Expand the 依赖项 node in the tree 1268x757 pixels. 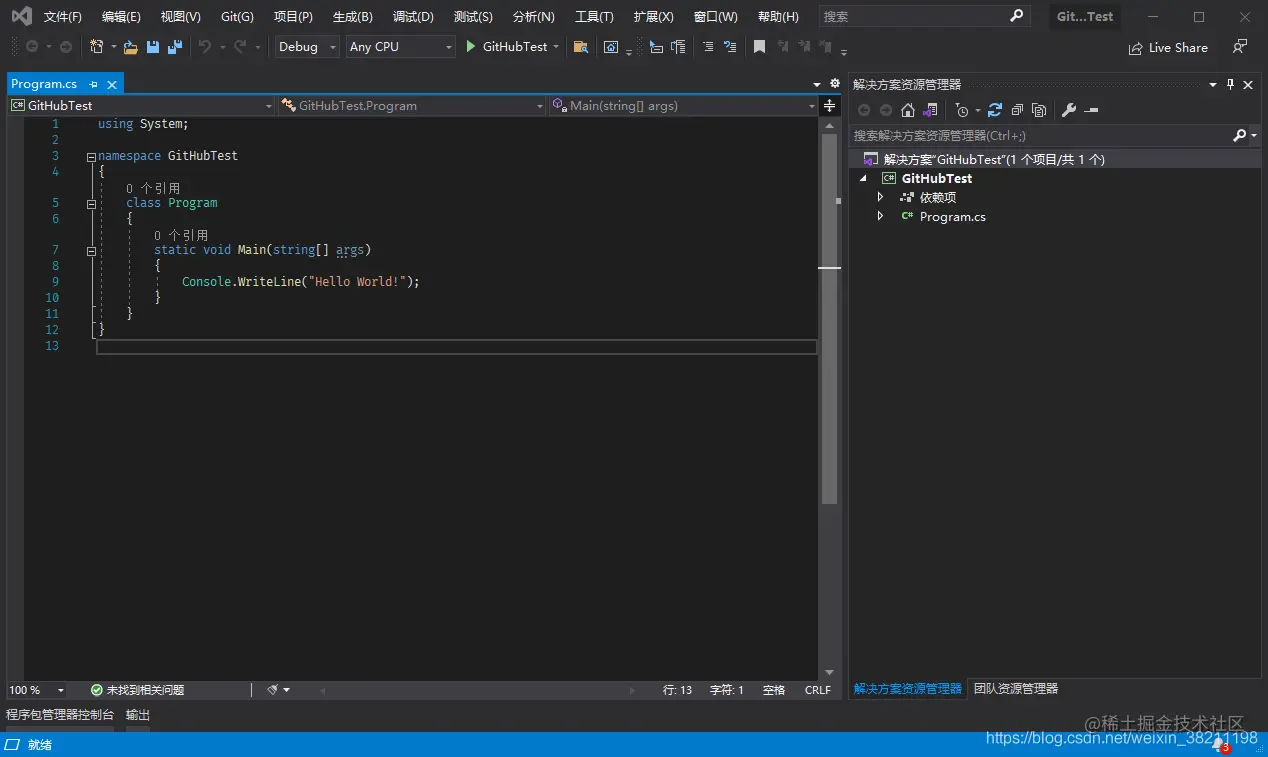[x=880, y=197]
